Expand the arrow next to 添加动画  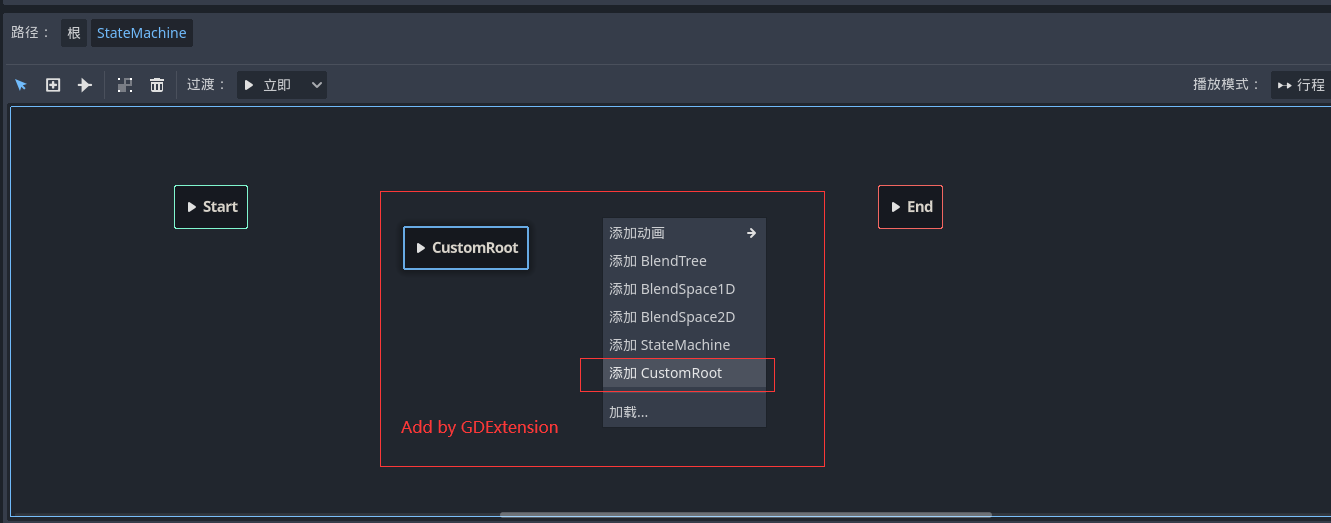[752, 233]
